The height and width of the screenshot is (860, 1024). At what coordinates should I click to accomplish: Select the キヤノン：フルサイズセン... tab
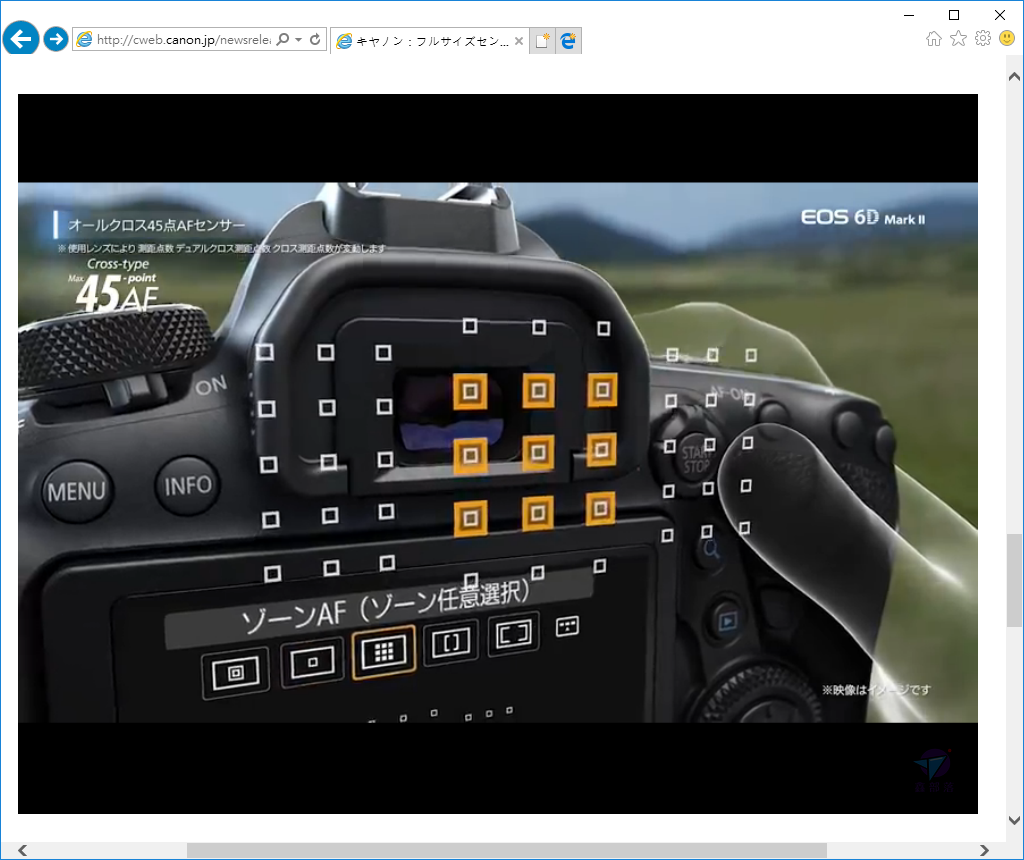click(430, 40)
